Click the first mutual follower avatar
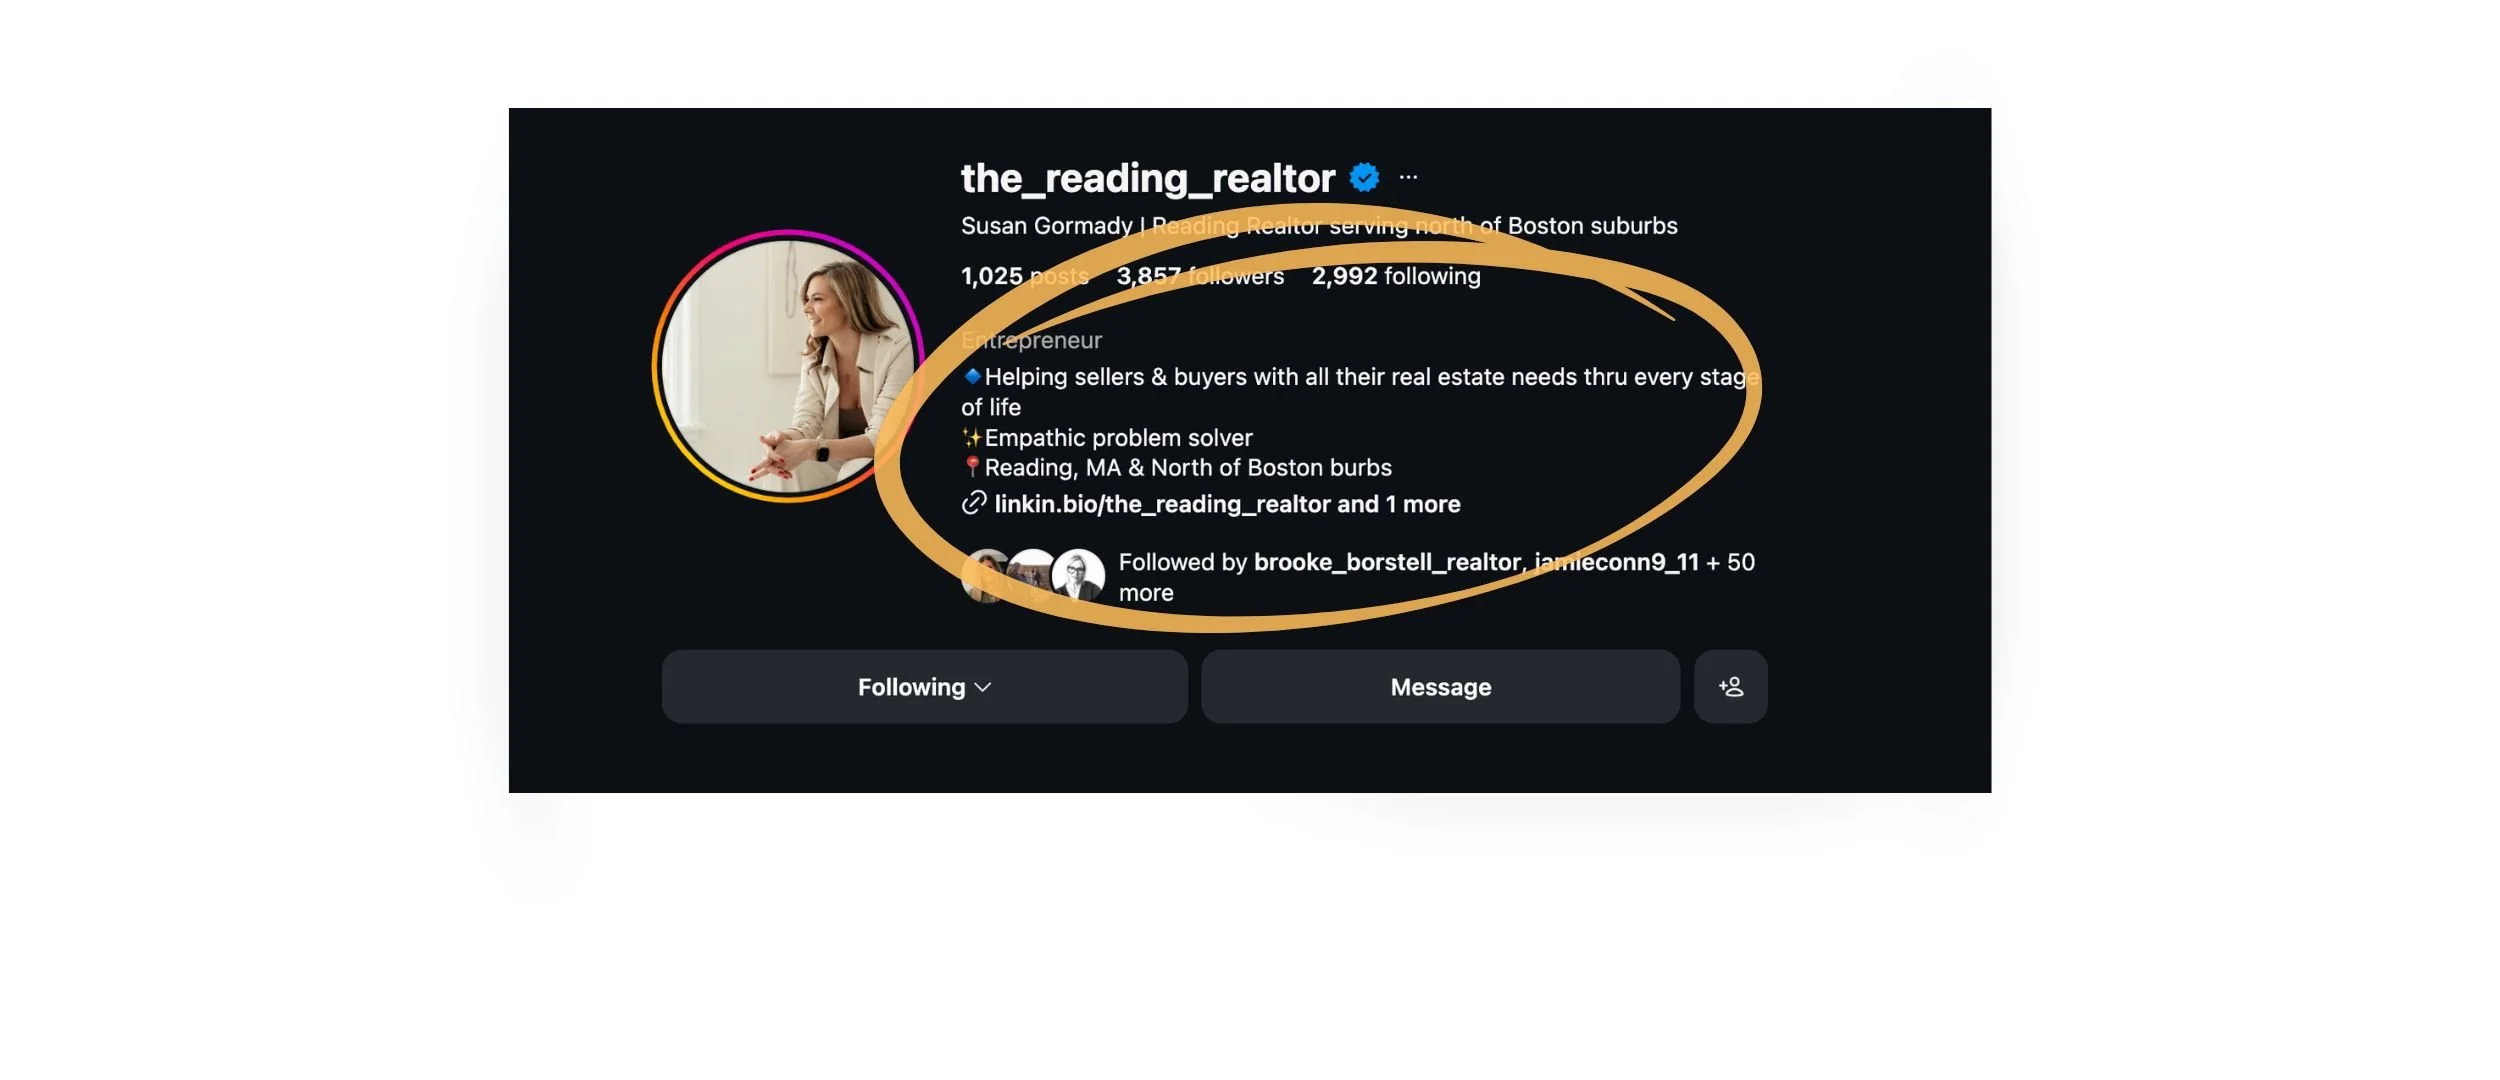Screen dimensions: 2500x1080 (985, 576)
